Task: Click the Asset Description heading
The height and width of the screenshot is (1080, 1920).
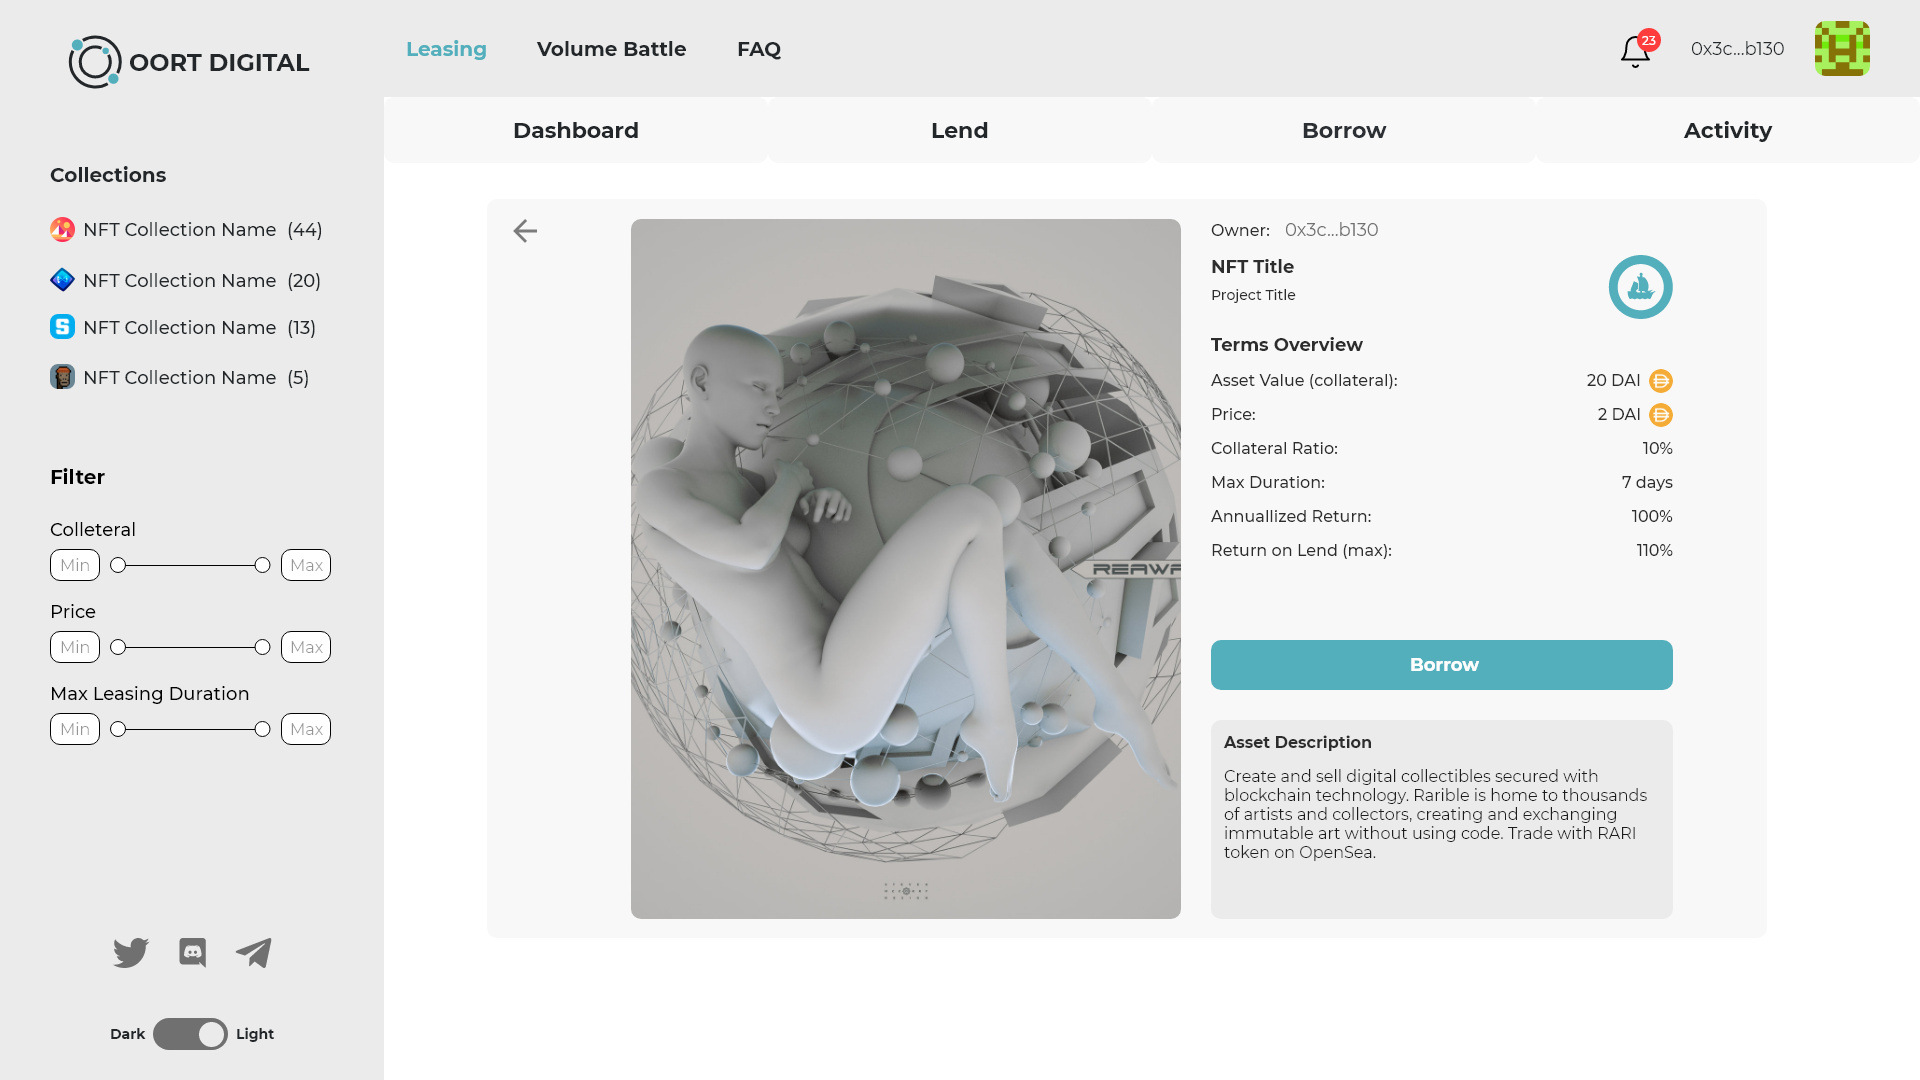Action: tap(1298, 742)
